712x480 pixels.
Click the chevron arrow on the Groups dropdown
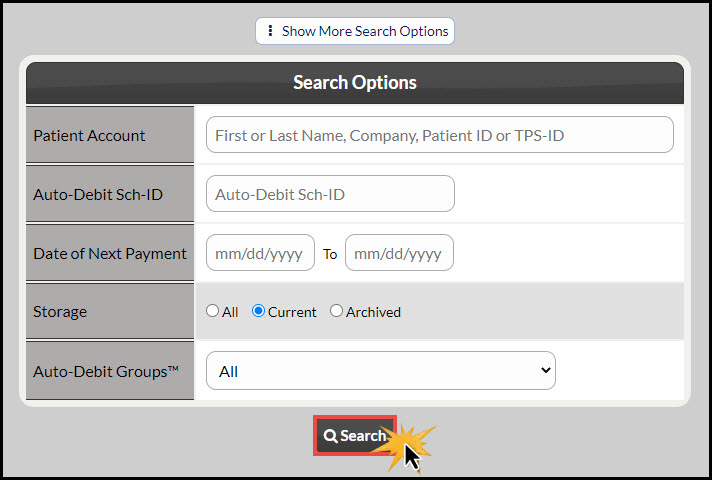point(546,371)
